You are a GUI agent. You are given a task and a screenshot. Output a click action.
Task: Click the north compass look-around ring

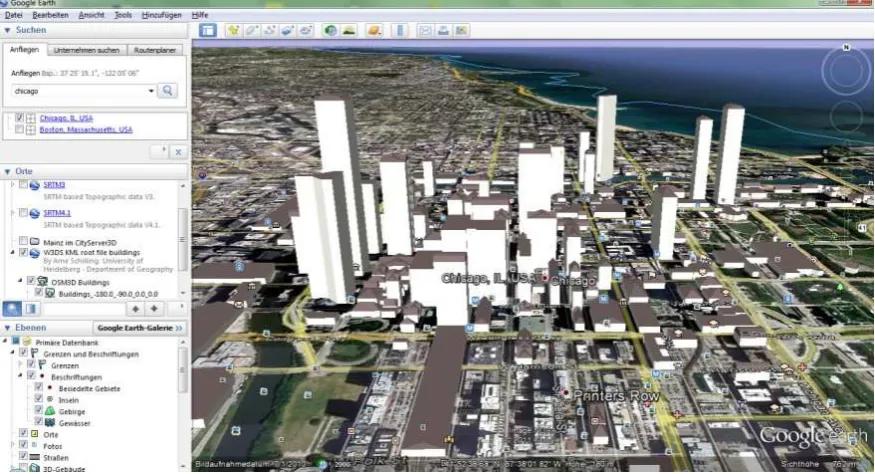846,71
